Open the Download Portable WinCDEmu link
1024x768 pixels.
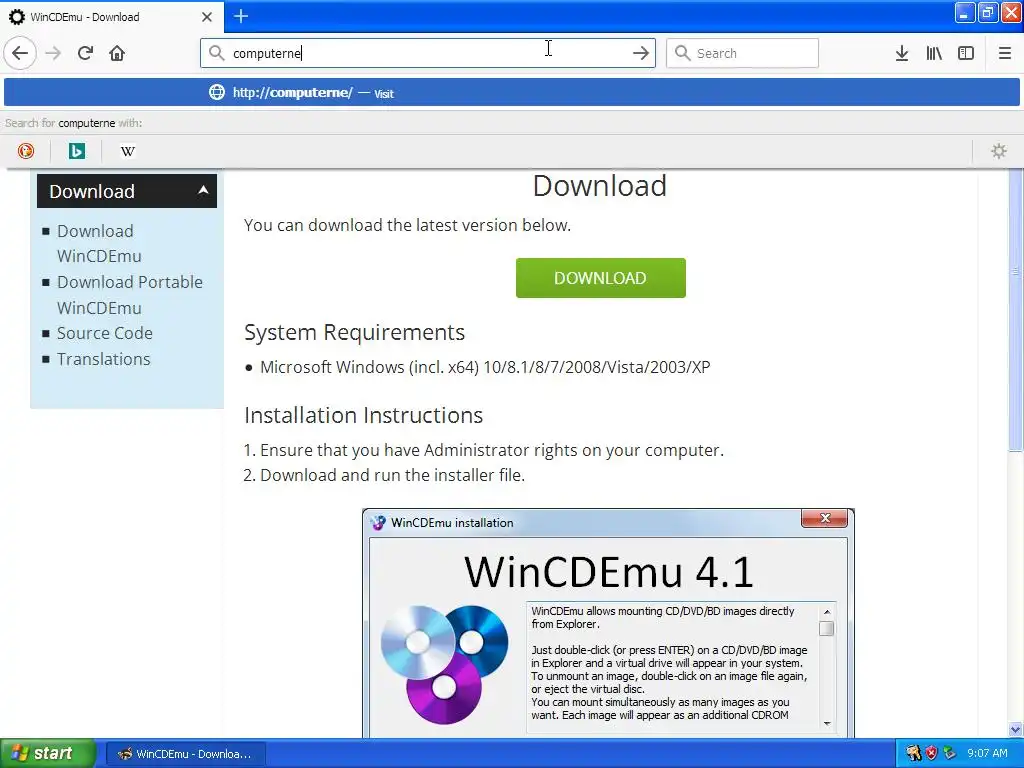click(x=129, y=295)
